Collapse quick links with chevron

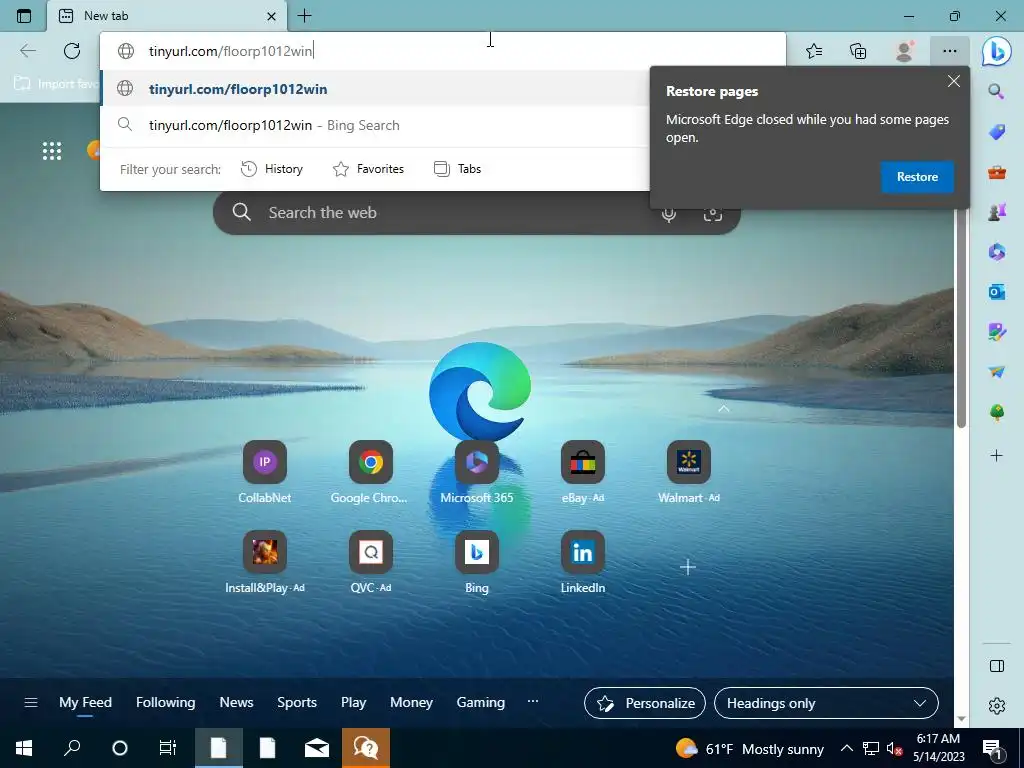[x=724, y=409]
